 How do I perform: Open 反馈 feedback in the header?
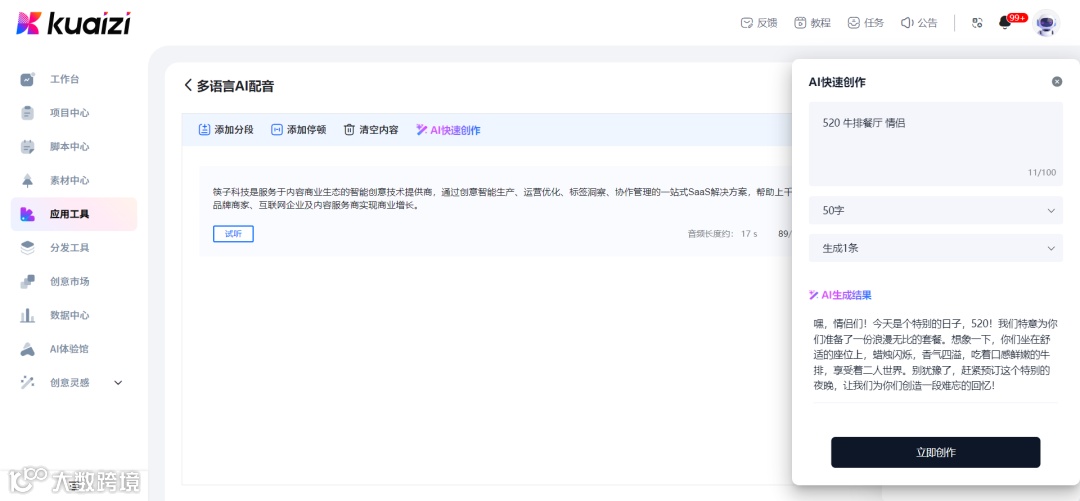(759, 23)
